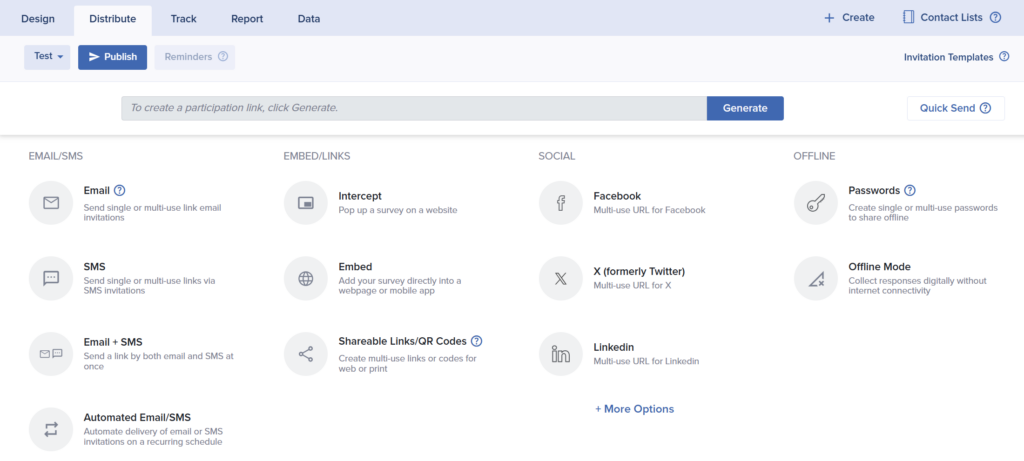Click the "Automated Email/SMS" title text
The height and width of the screenshot is (461, 1024).
pyautogui.click(x=137, y=417)
